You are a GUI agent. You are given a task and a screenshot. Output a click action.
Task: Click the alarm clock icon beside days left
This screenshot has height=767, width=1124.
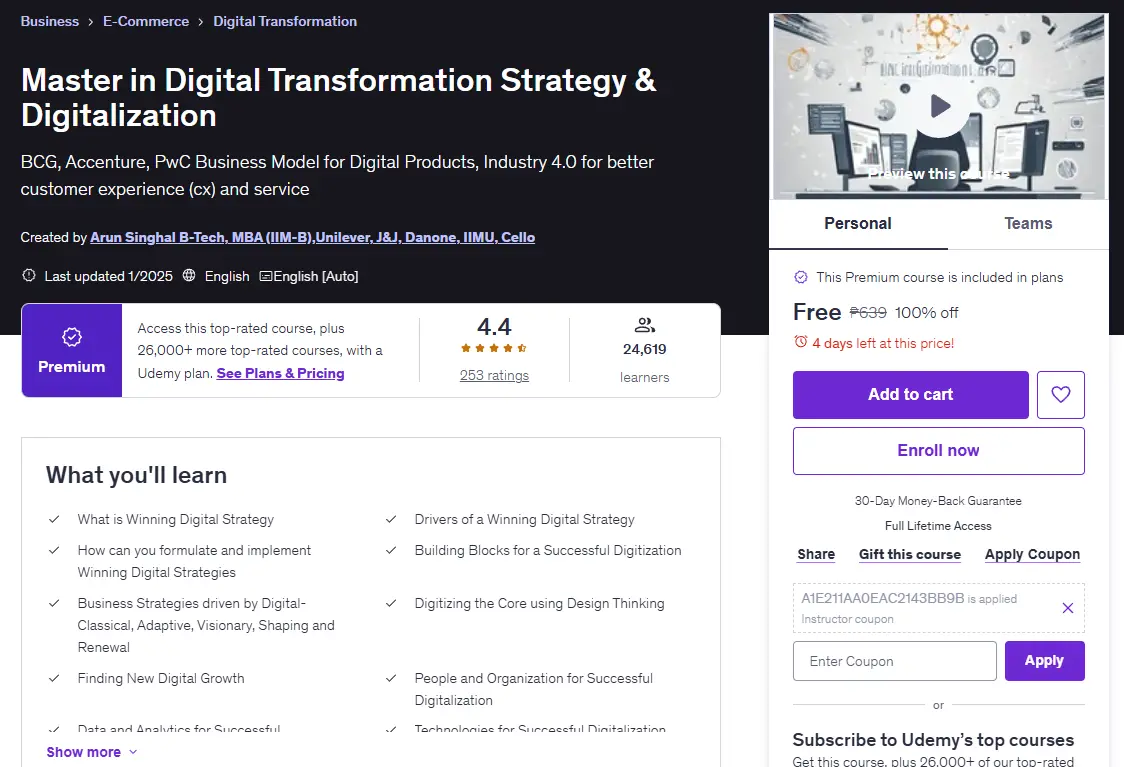(801, 342)
